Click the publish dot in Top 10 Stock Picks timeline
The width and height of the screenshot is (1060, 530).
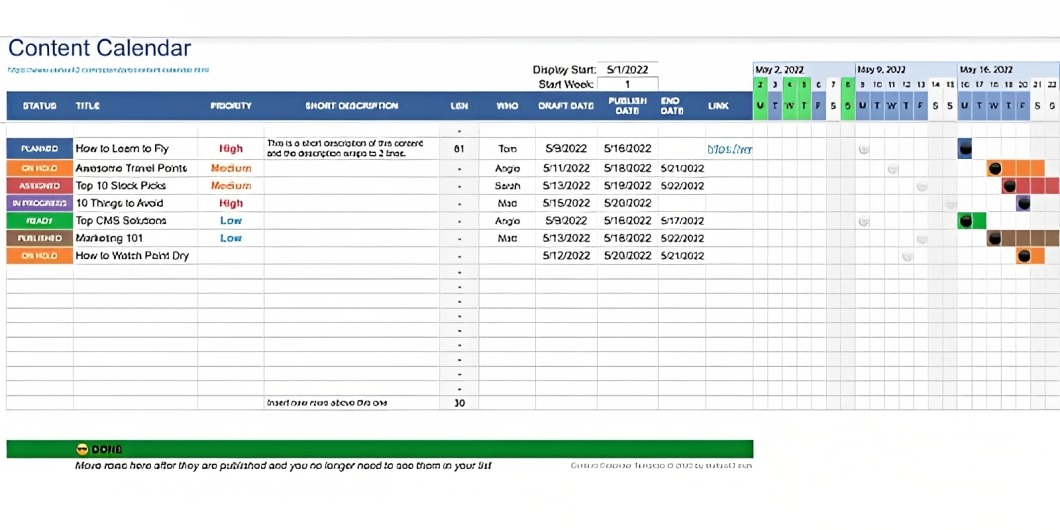tap(1009, 186)
